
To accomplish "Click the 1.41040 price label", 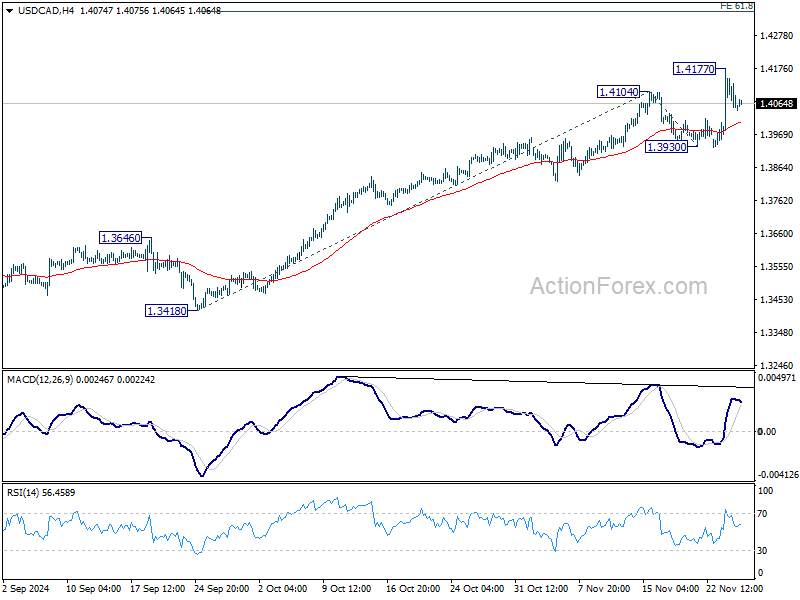I will (x=618, y=92).
